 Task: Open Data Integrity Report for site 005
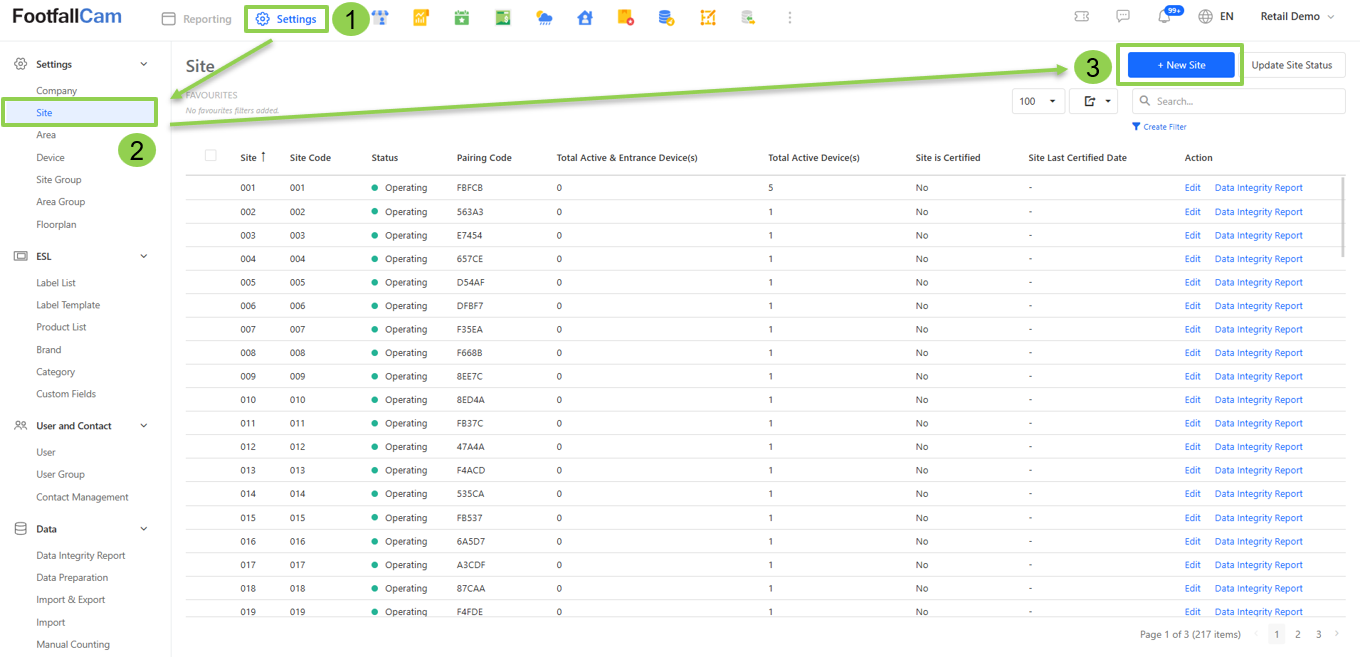pos(1258,283)
